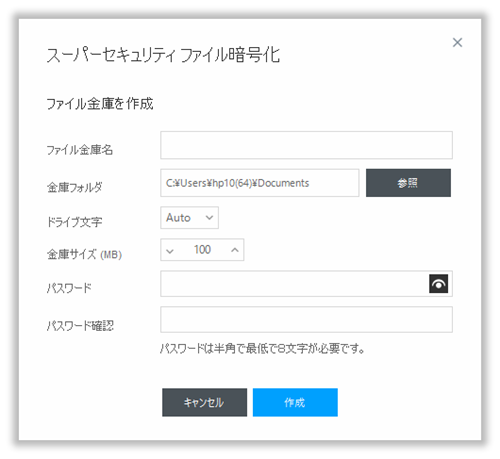Click the パスワード確認 label text
500x459 pixels.
[x=80, y=325]
